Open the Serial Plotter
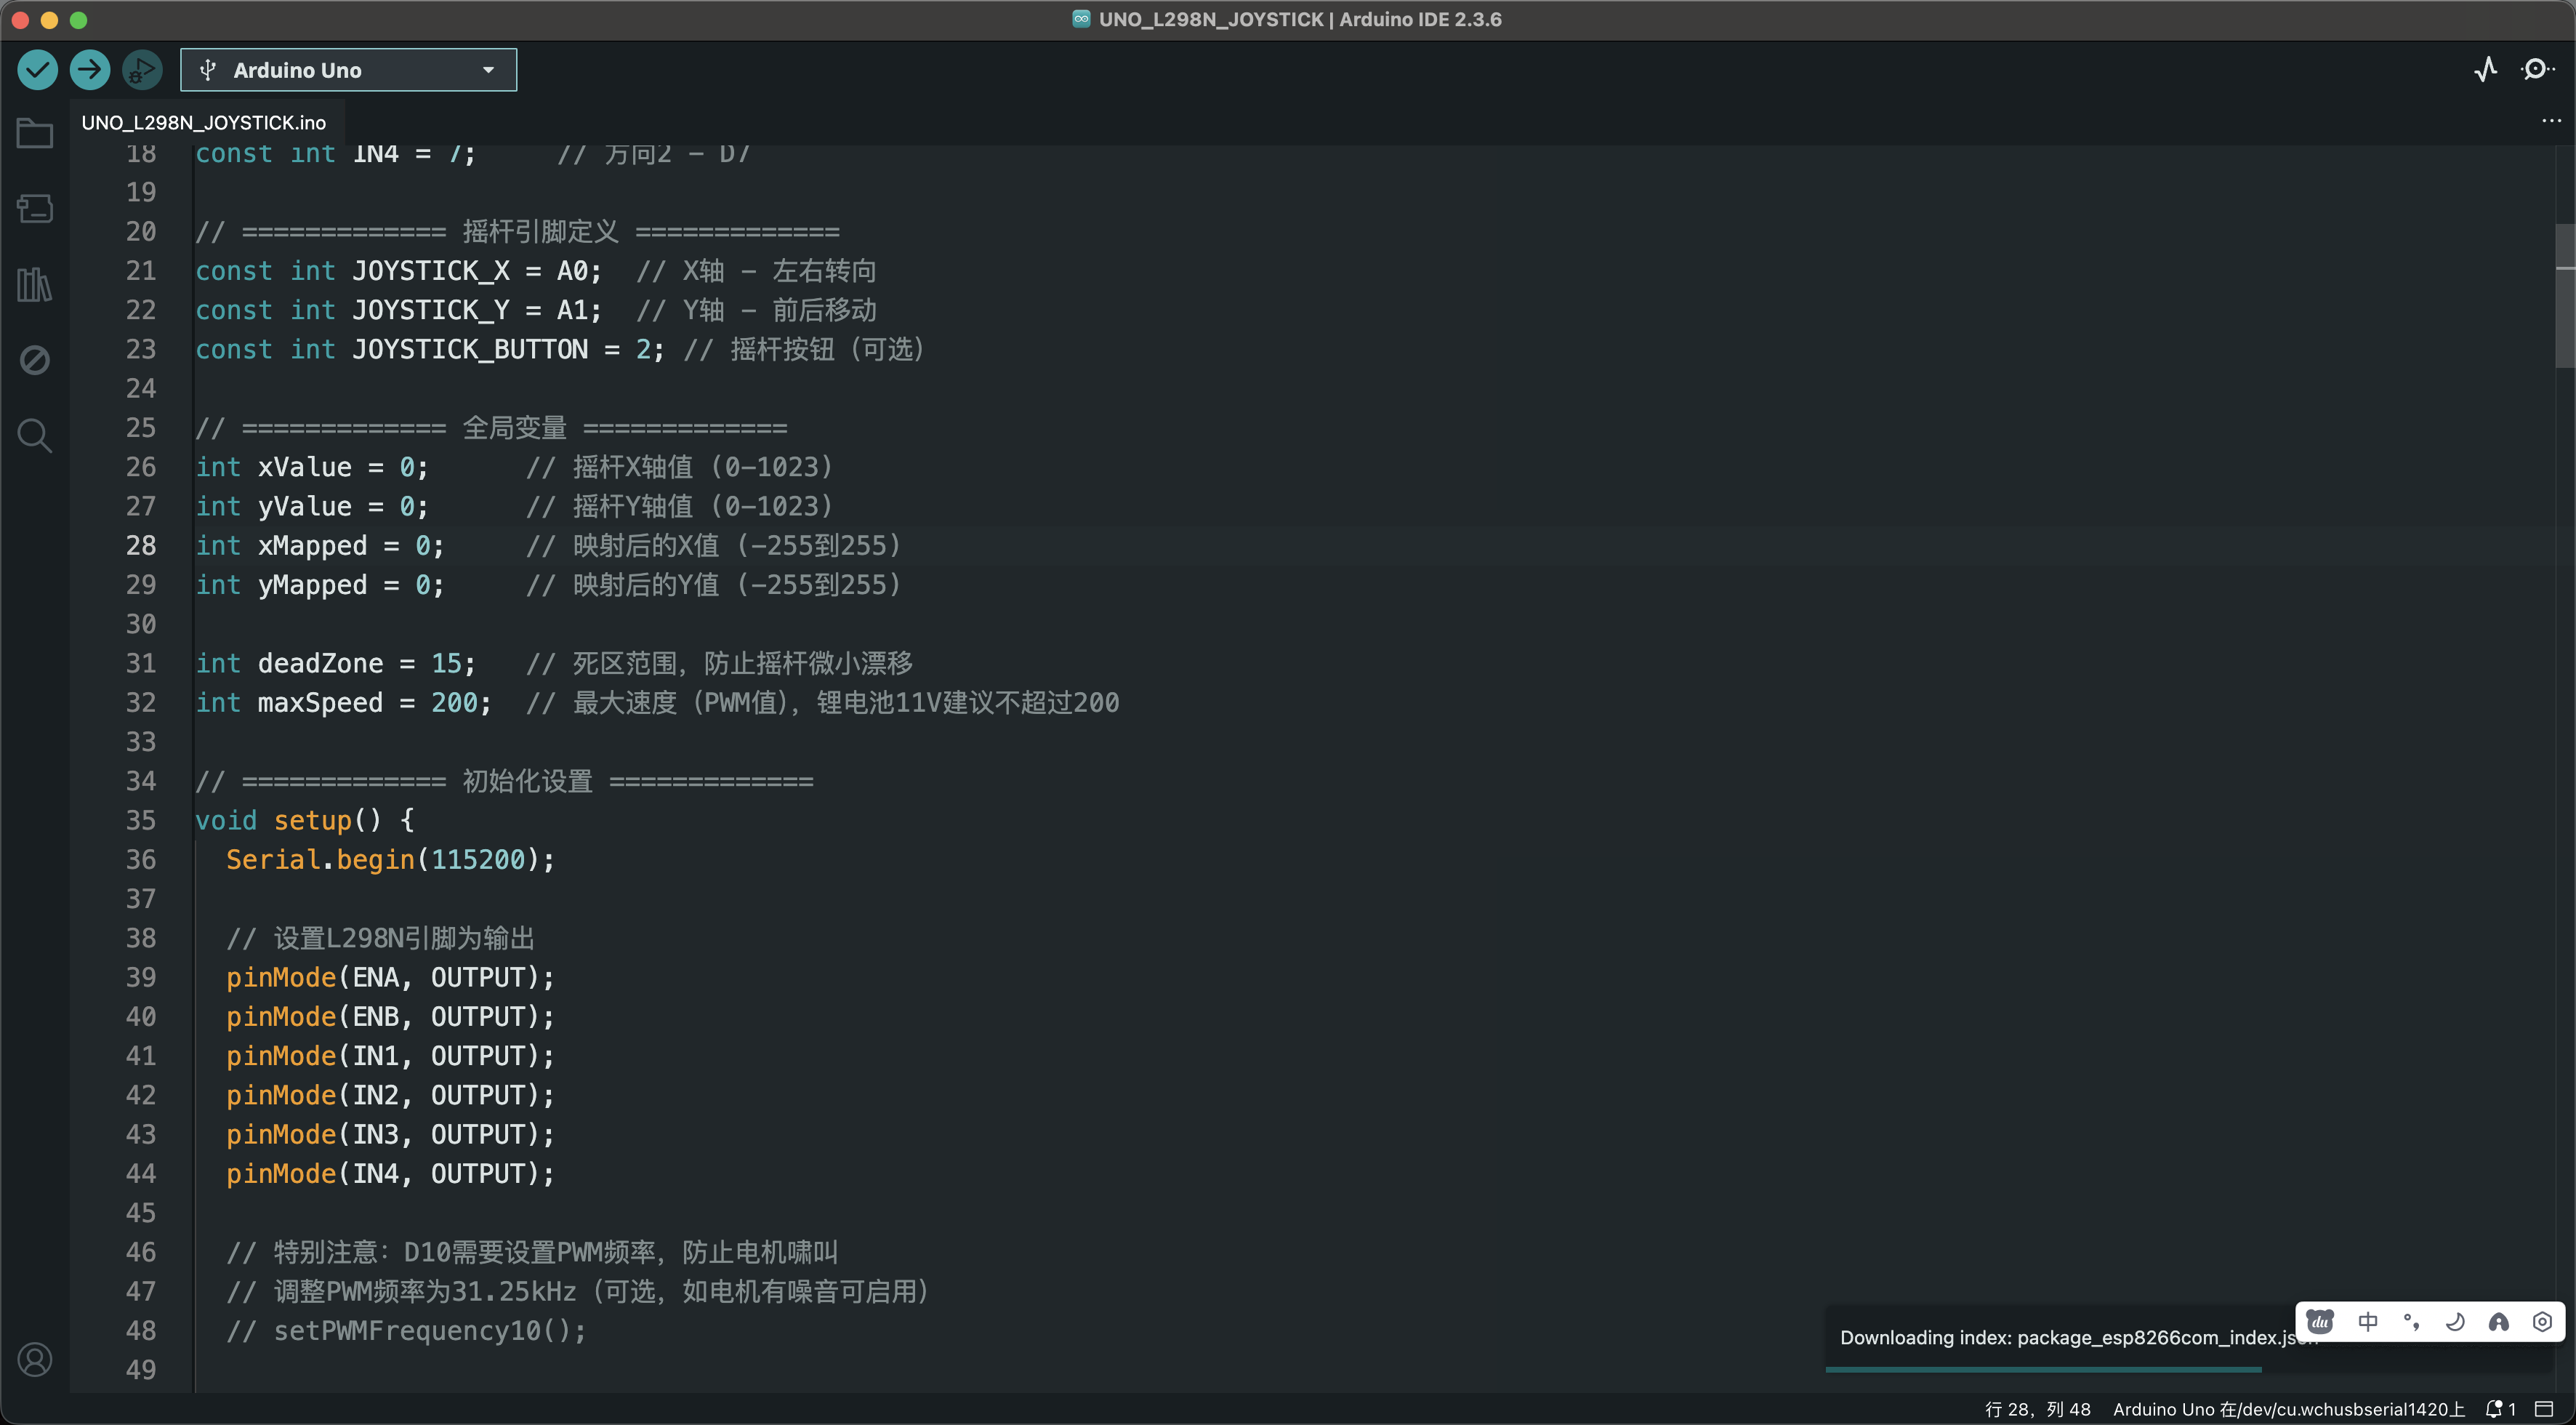This screenshot has width=2576, height=1425. 2486,70
